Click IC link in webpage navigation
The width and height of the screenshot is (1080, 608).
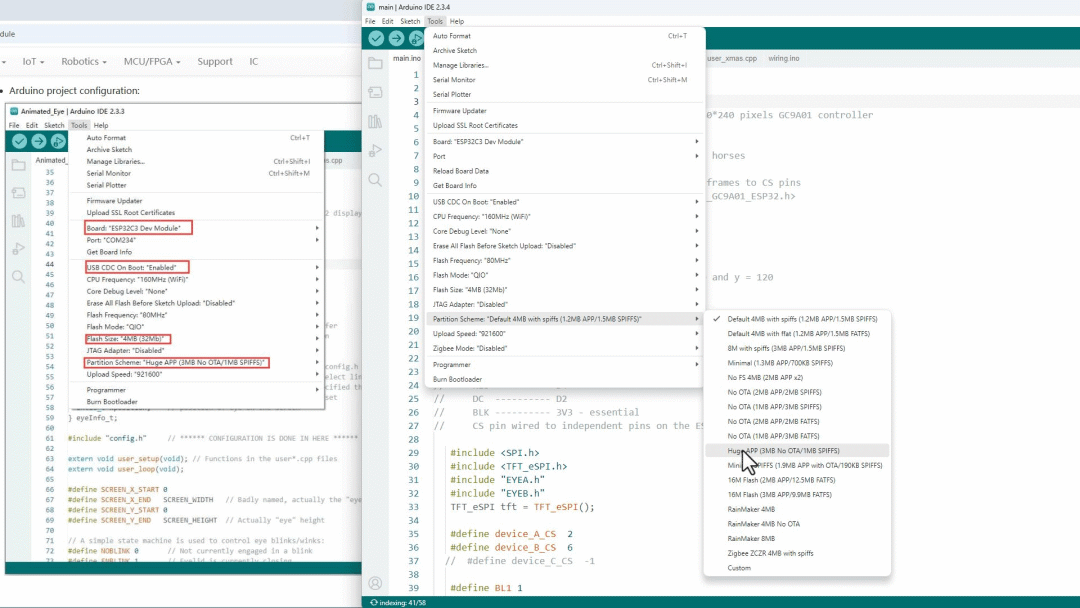click(x=253, y=61)
